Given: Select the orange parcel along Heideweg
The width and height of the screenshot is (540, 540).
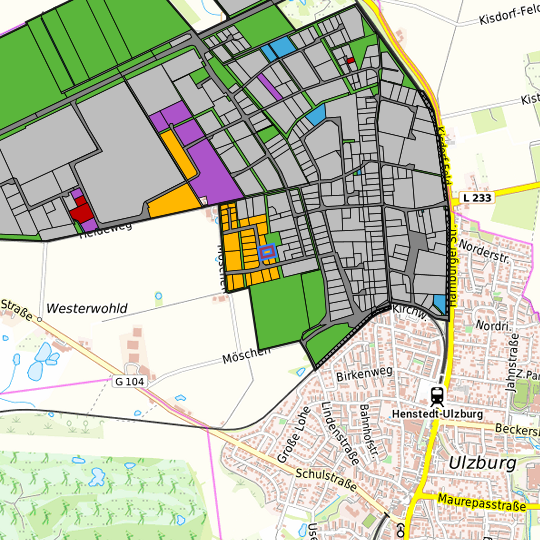Looking at the screenshot, I should click(174, 202).
